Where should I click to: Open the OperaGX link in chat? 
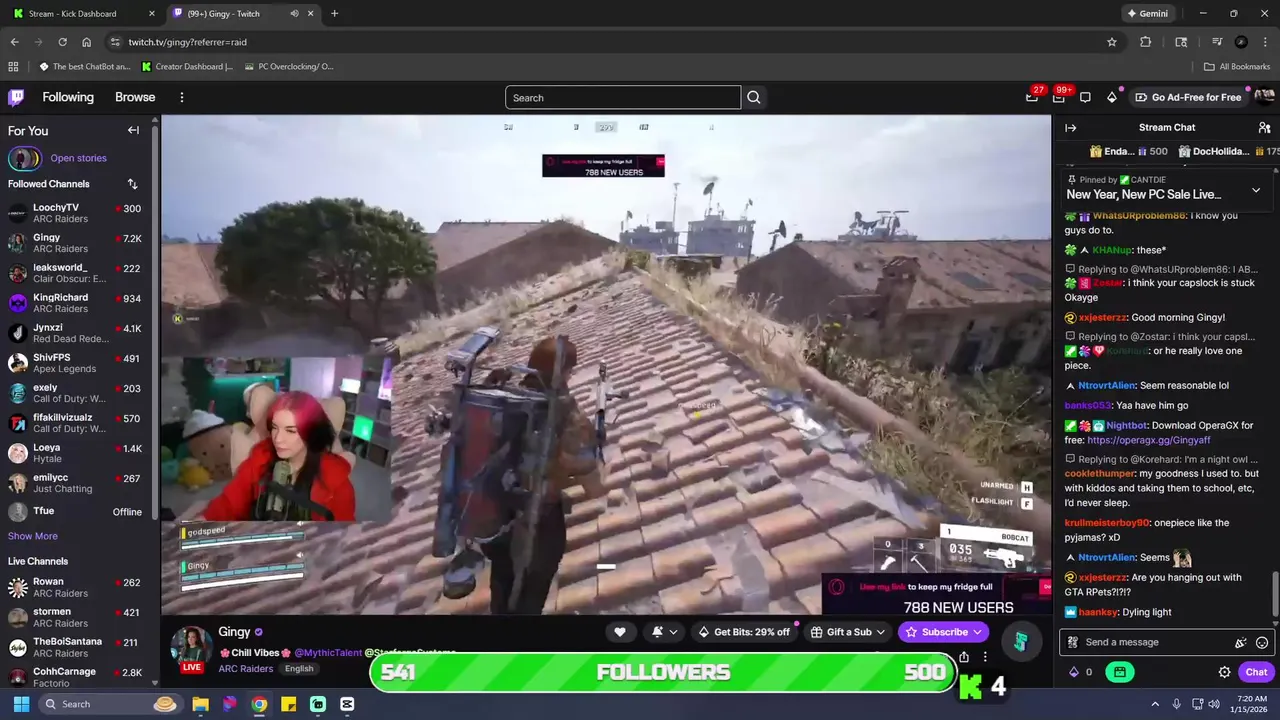(x=1148, y=440)
